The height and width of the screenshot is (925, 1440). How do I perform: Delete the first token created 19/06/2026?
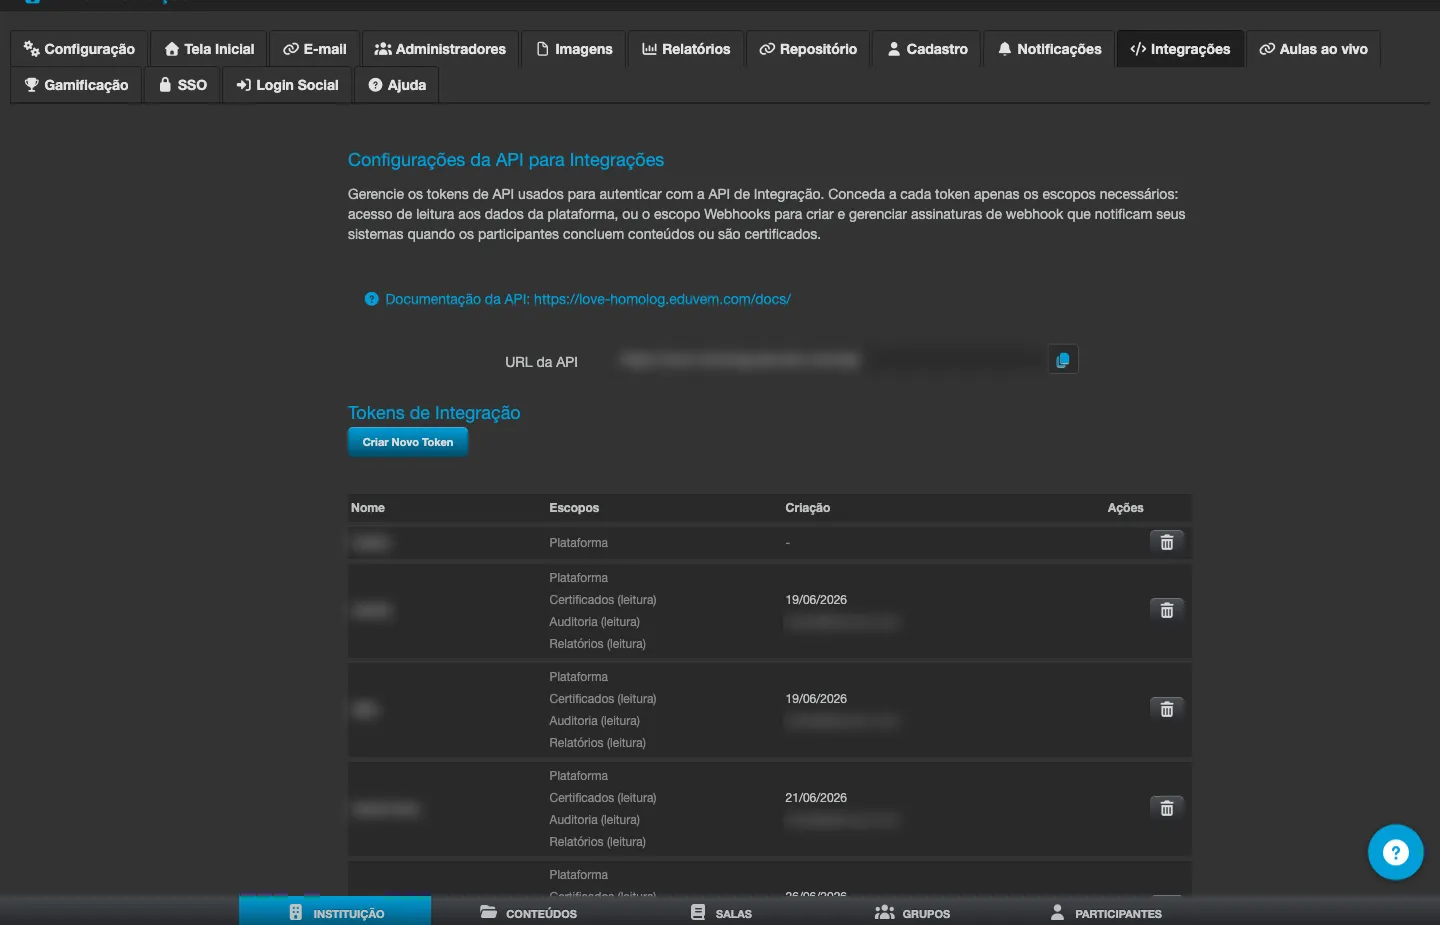pos(1166,610)
